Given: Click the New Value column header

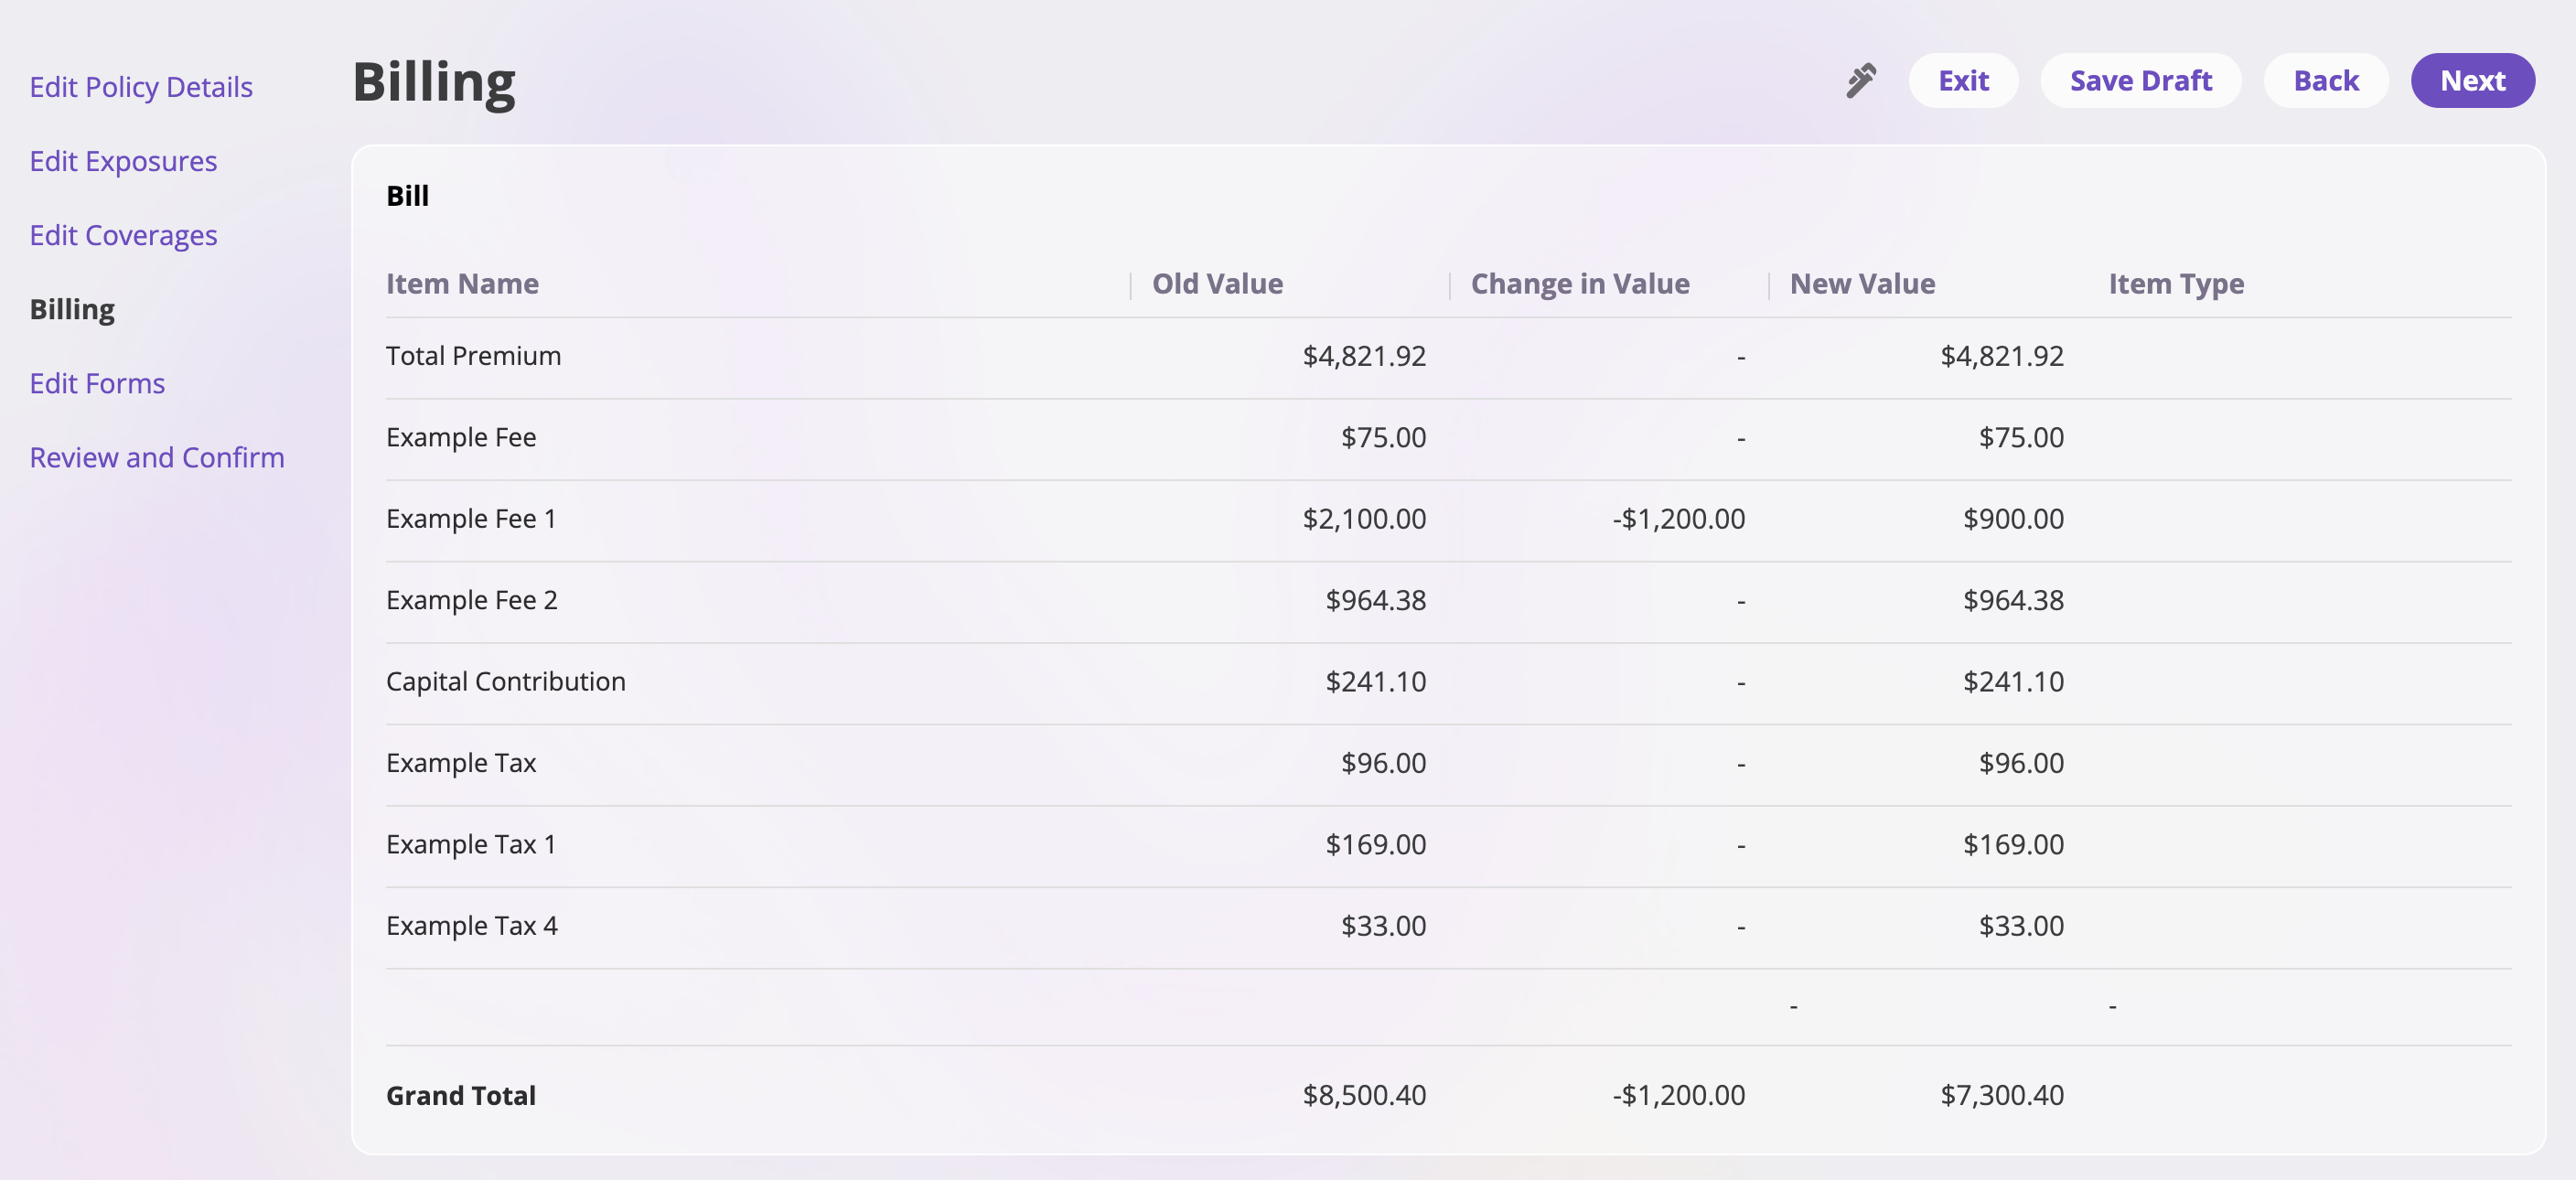Looking at the screenshot, I should (x=1862, y=284).
